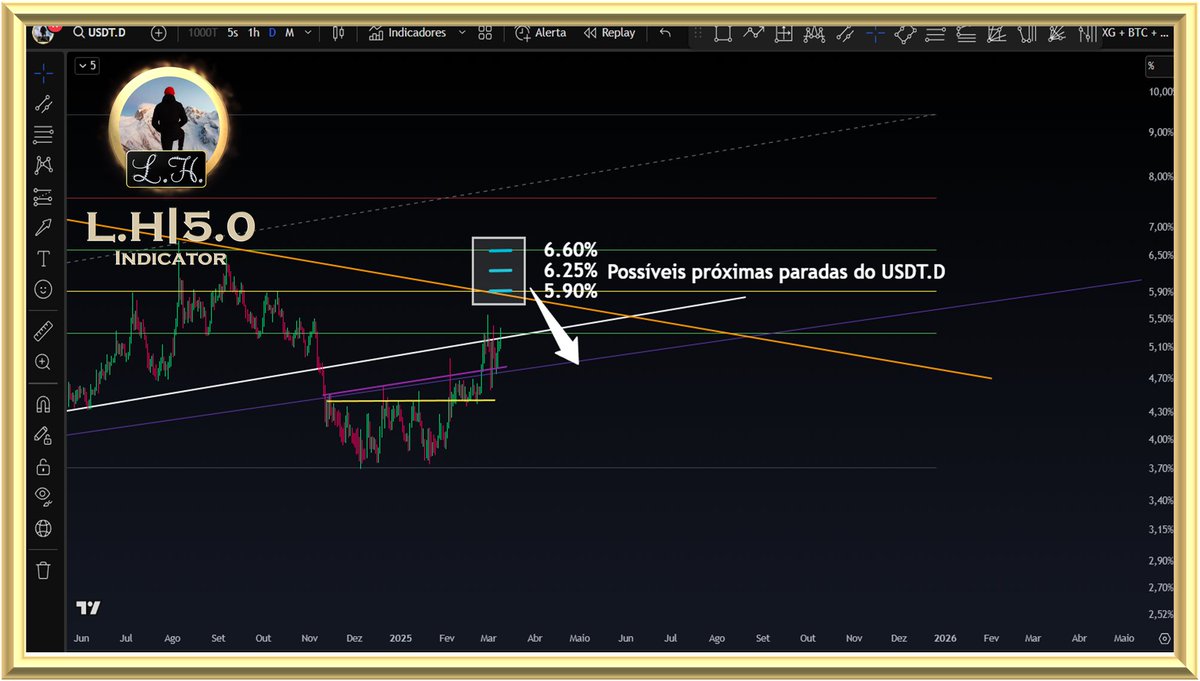Click the 5,90% label on price scale
This screenshot has height=681, width=1200.
tap(1160, 292)
